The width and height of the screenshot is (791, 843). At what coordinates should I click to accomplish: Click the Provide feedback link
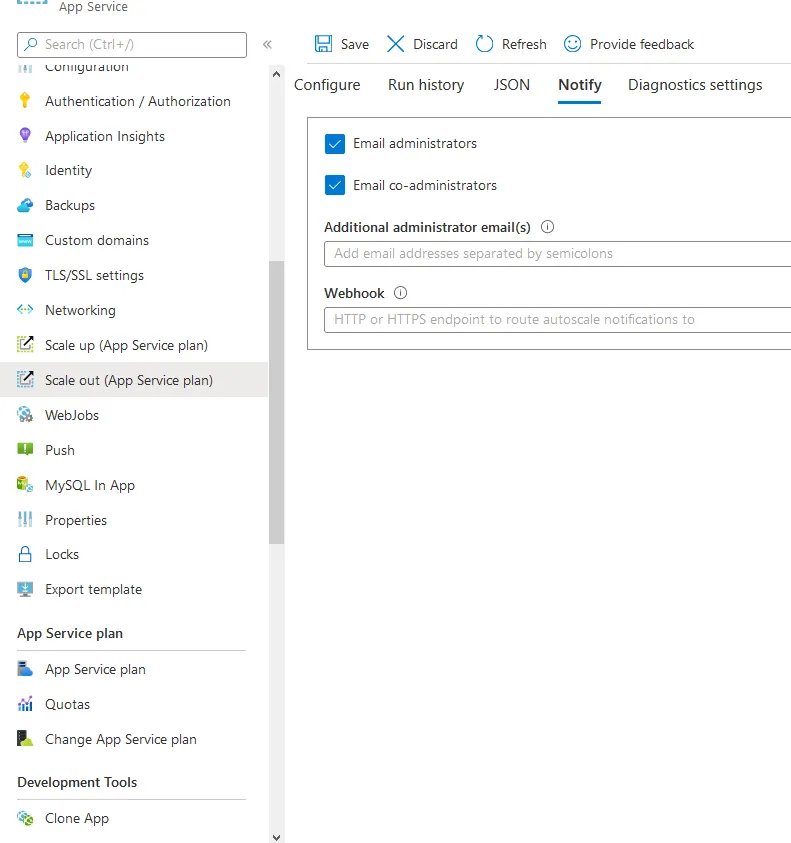(642, 44)
